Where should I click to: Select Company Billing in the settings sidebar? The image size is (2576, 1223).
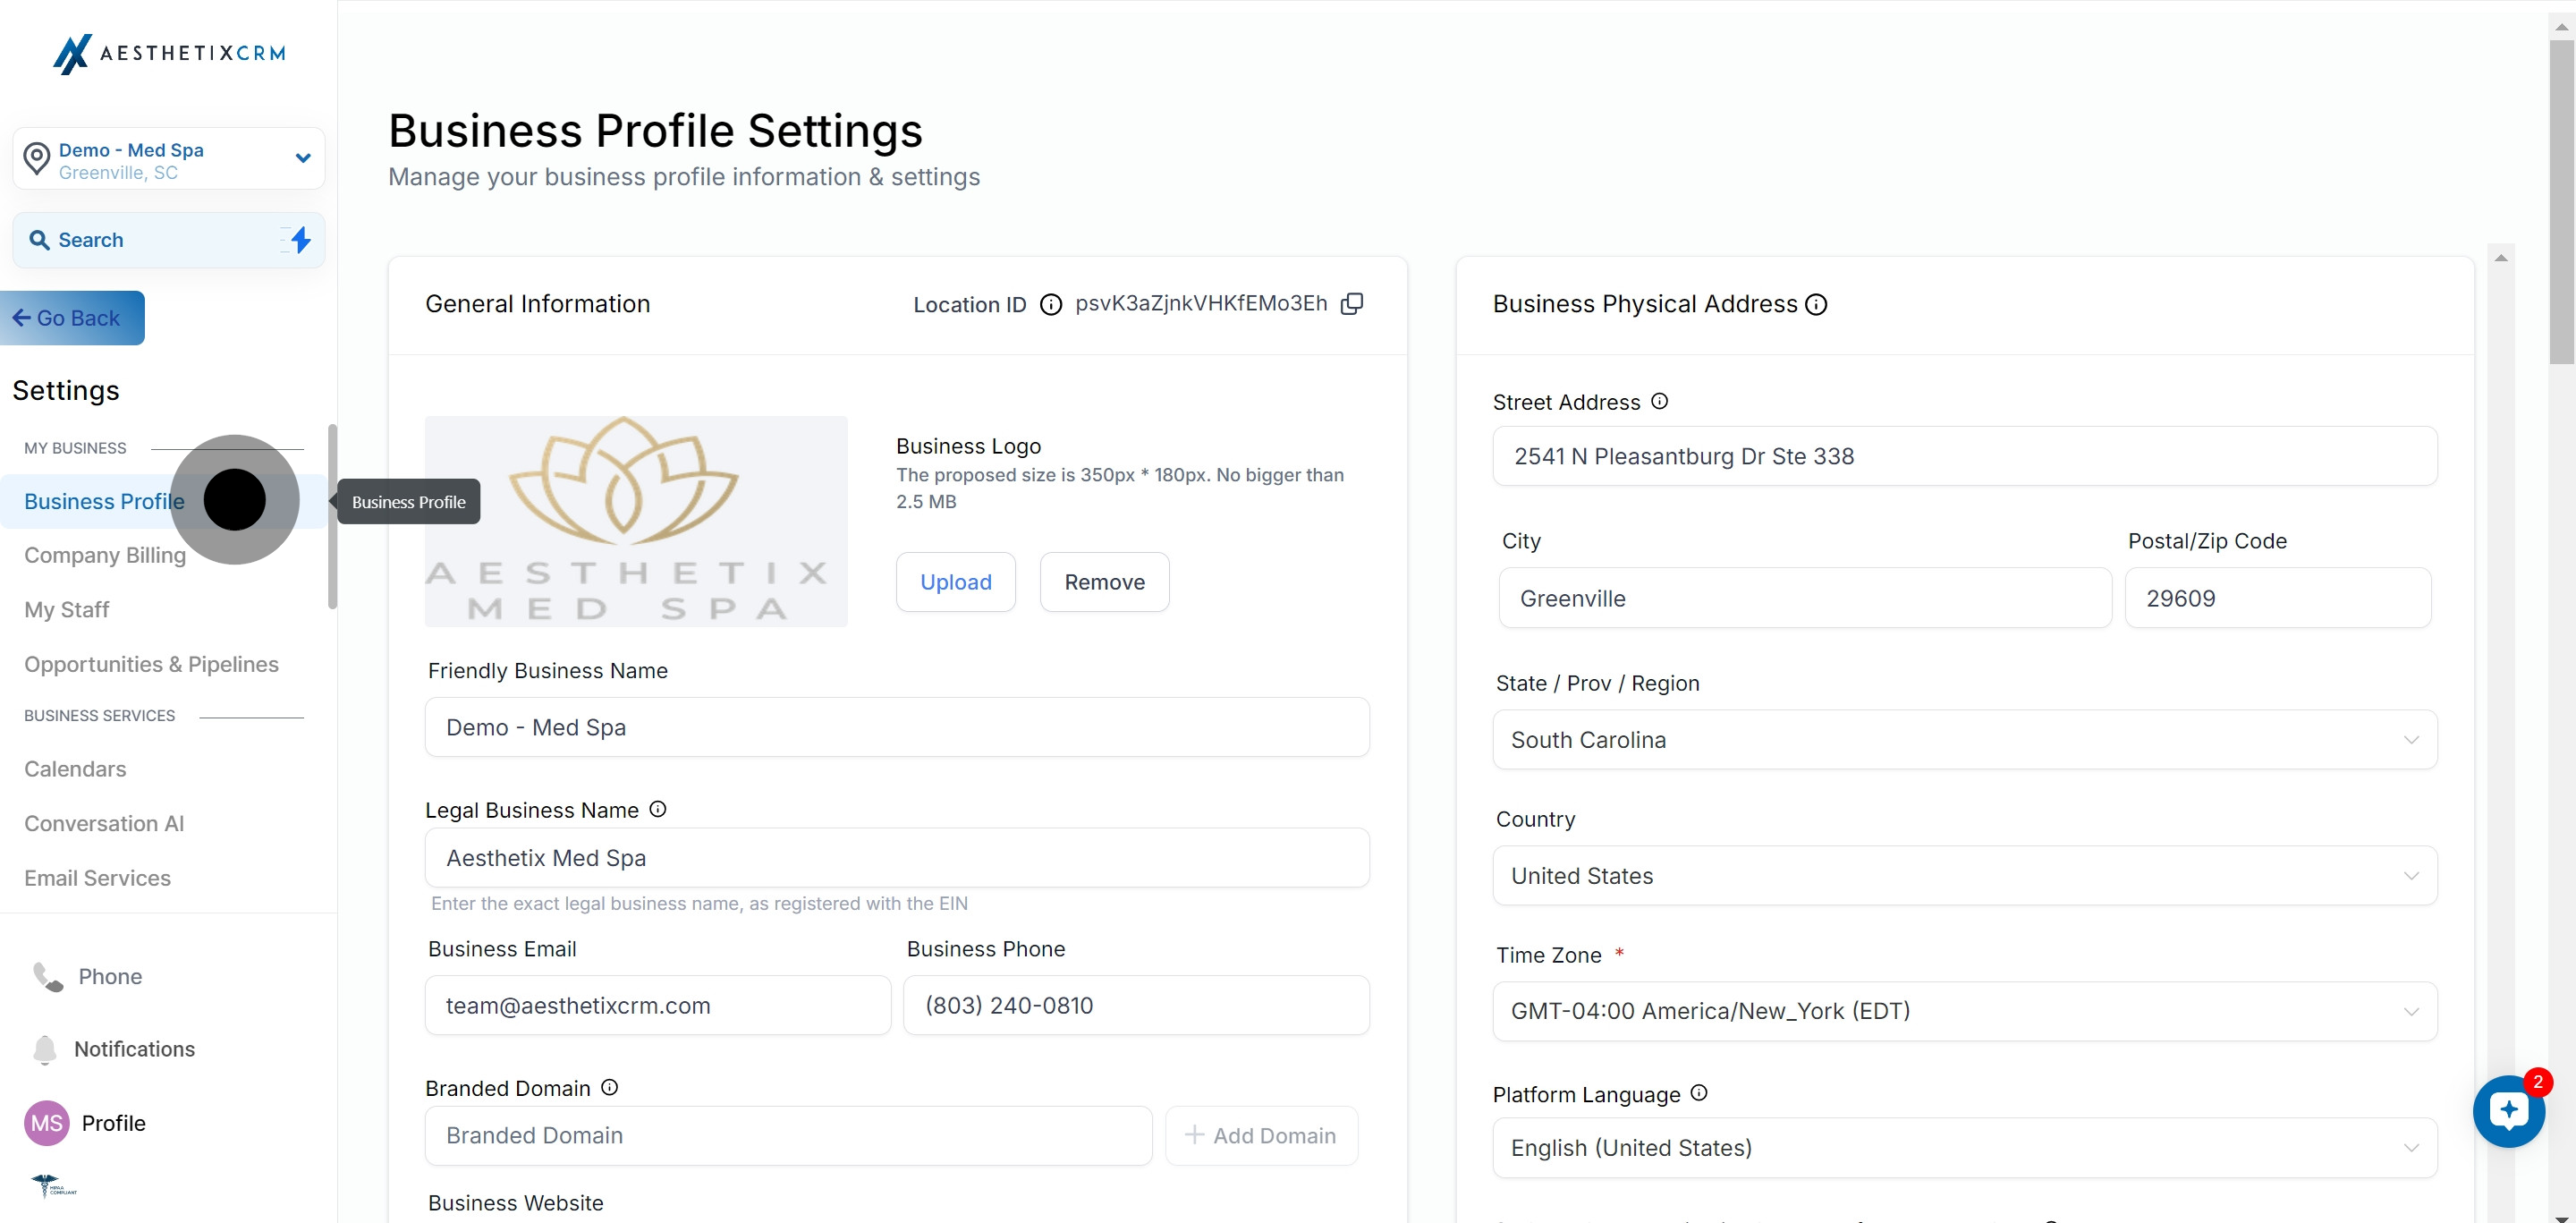(x=105, y=555)
